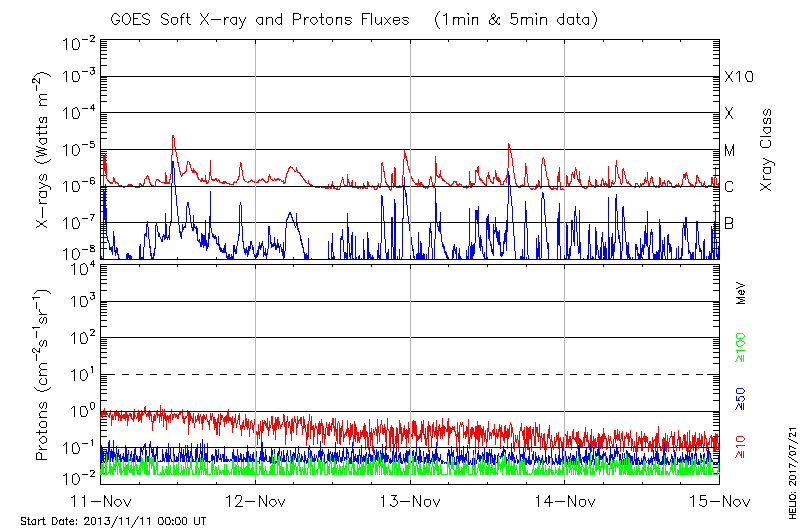Click the Protons axis label
This screenshot has height=530, width=800.
click(45, 375)
